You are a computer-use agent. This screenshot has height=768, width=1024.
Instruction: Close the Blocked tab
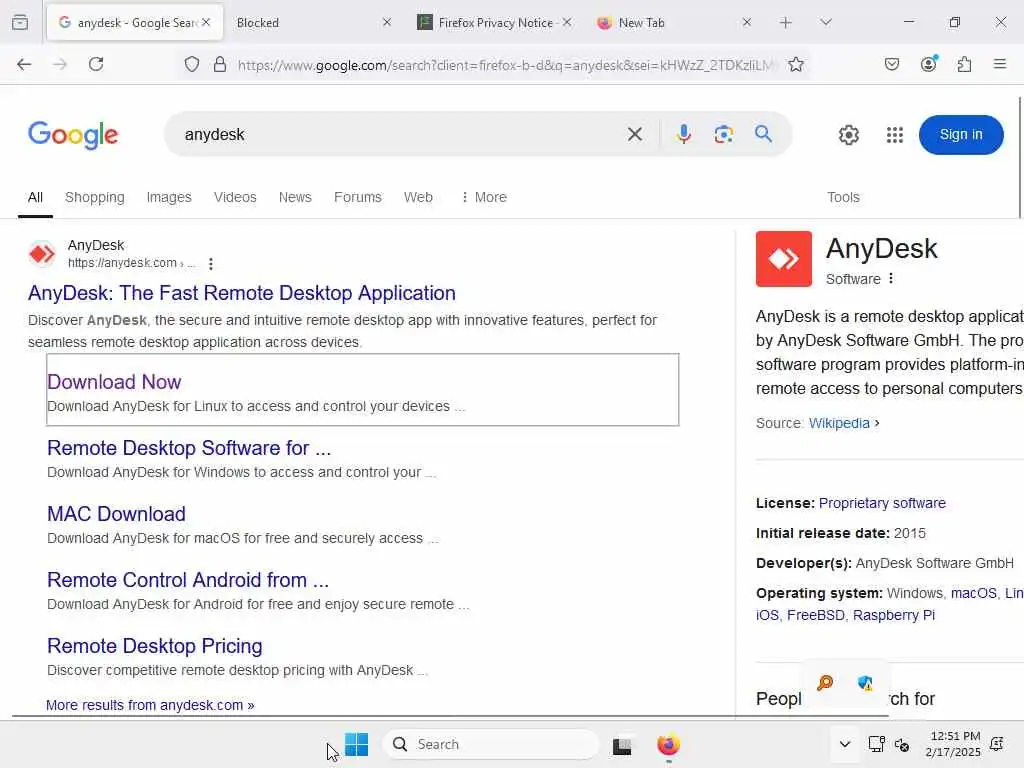coord(387,22)
